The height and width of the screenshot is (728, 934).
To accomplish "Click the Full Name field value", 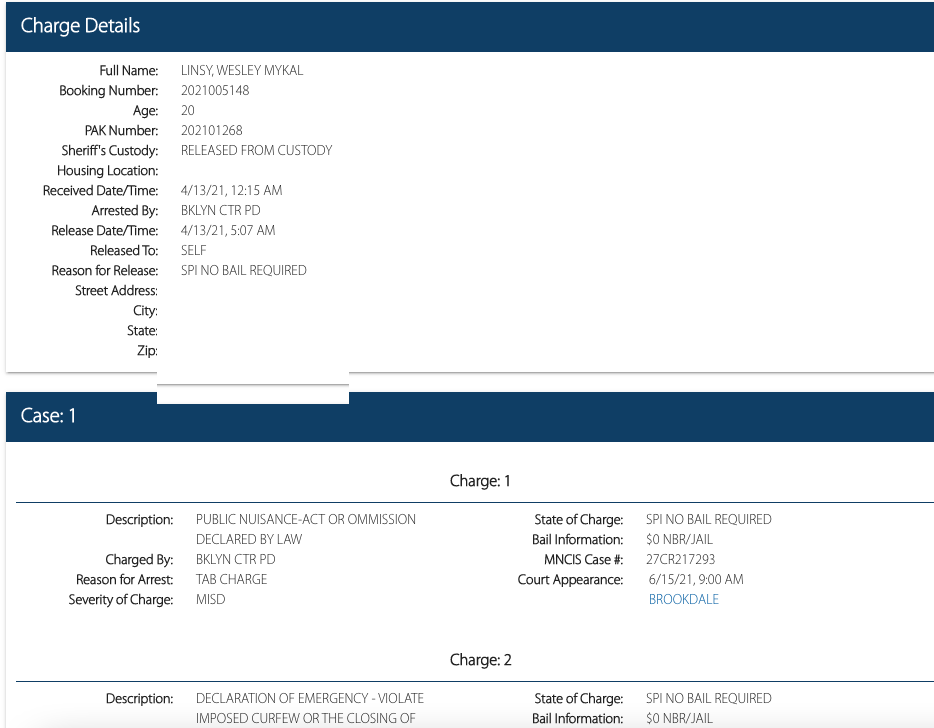I will (241, 71).
